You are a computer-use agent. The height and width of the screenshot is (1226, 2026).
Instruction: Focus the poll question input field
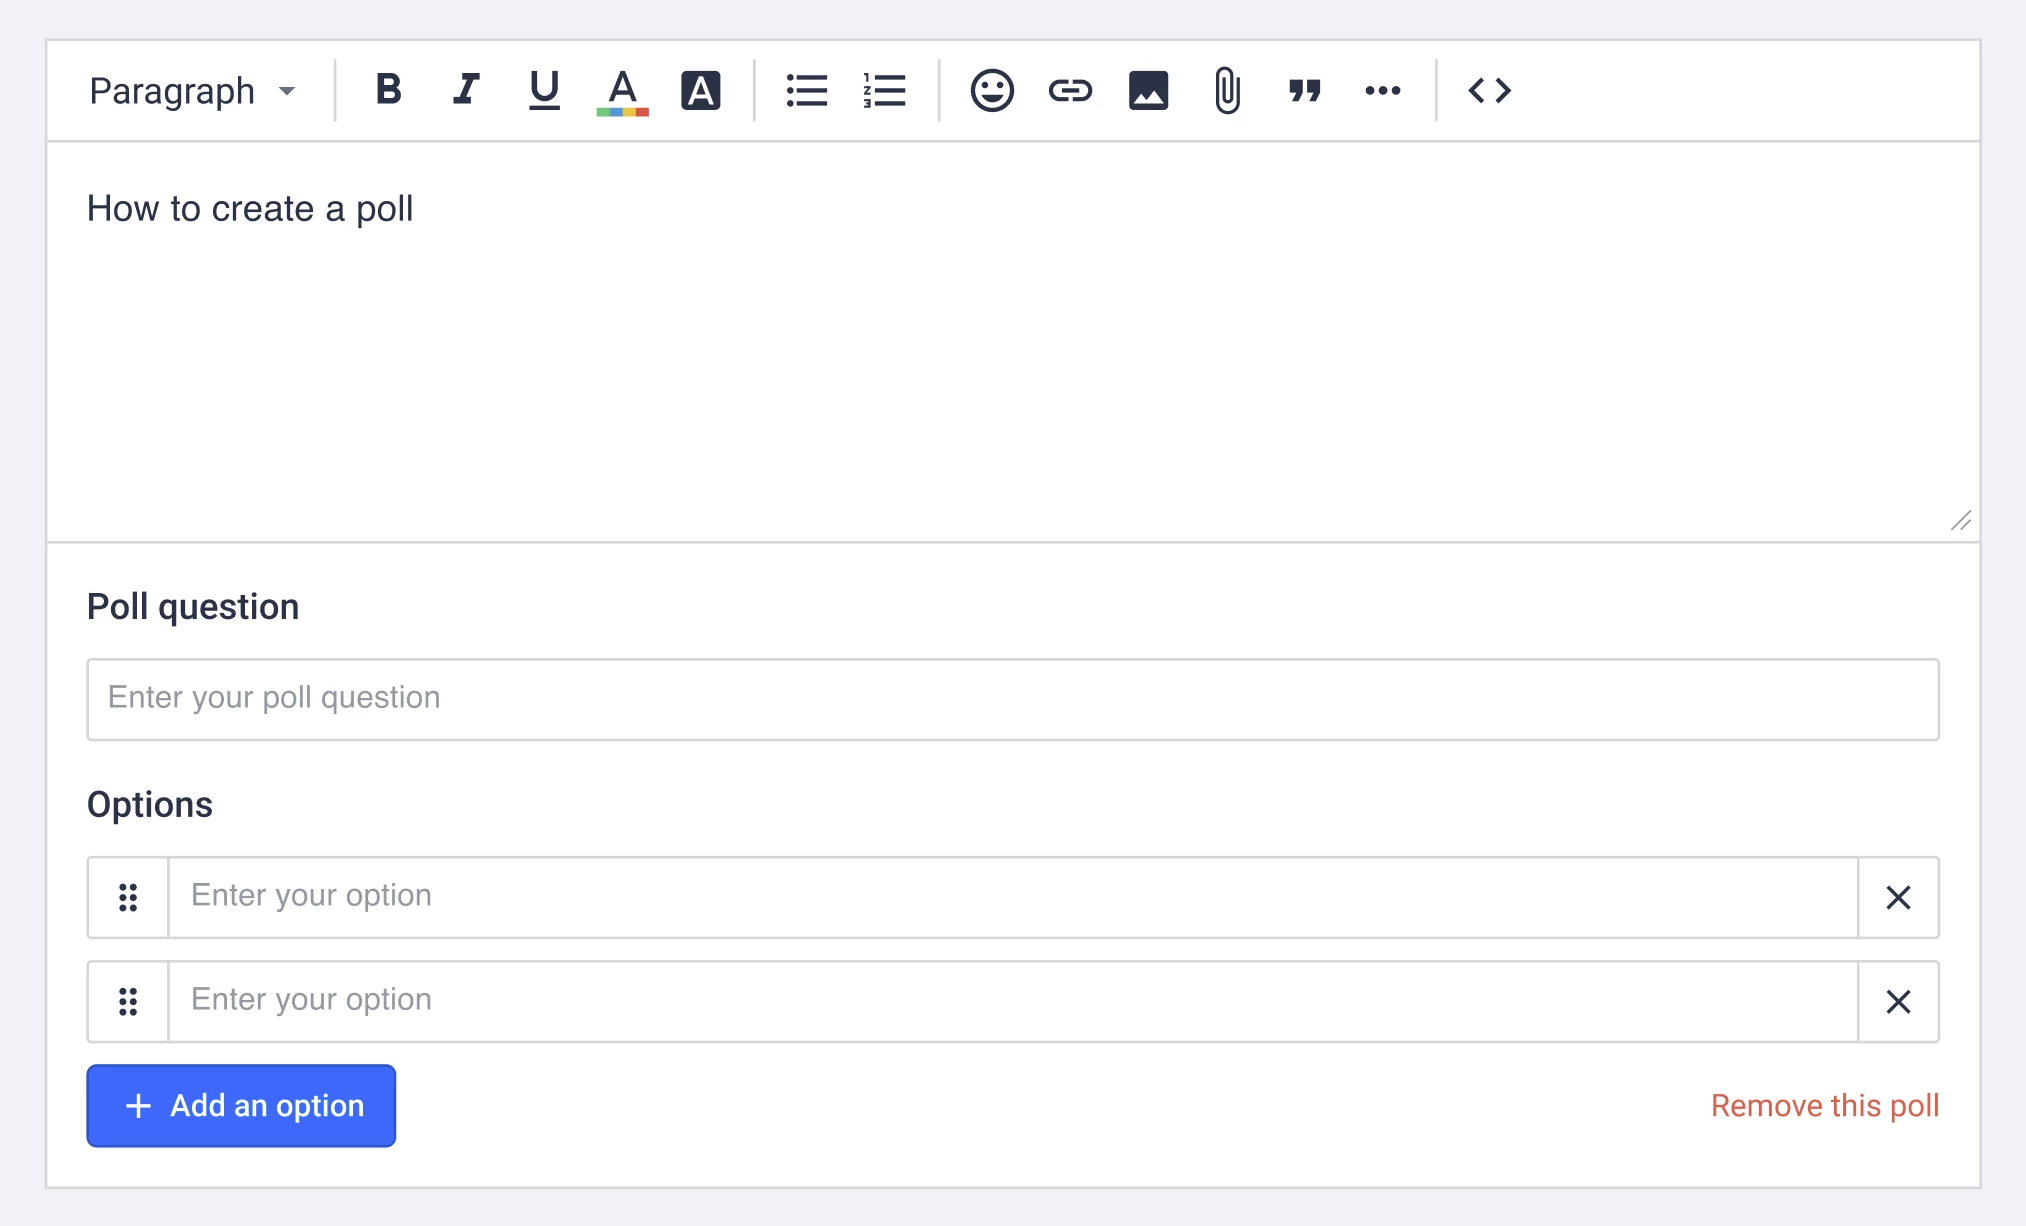coord(1012,699)
